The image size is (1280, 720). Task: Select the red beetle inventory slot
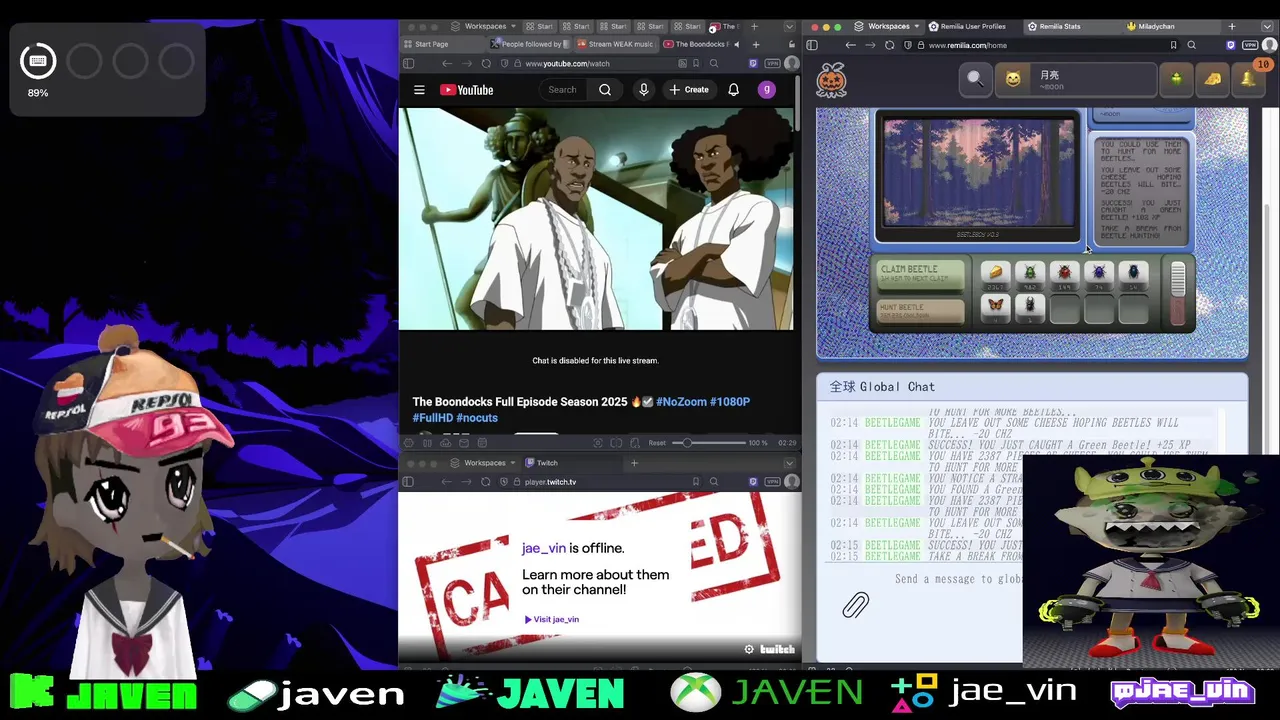tap(1064, 274)
